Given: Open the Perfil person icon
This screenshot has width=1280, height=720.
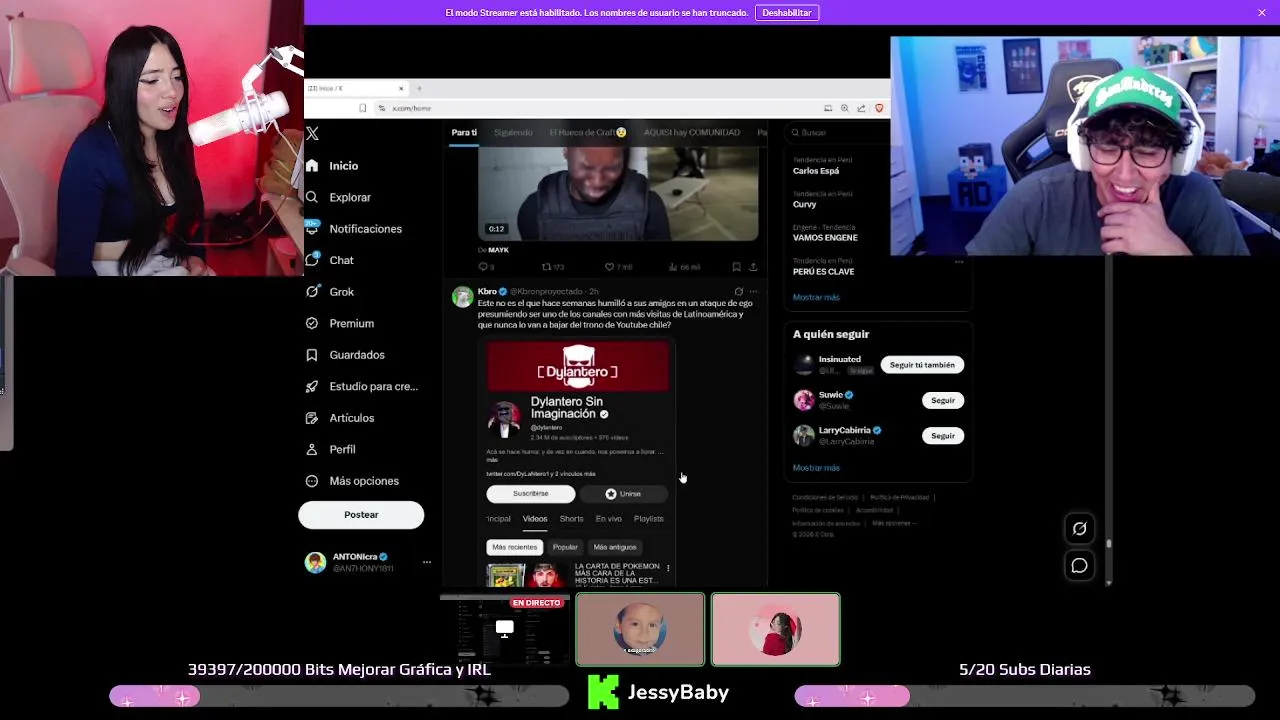Looking at the screenshot, I should pyautogui.click(x=312, y=449).
